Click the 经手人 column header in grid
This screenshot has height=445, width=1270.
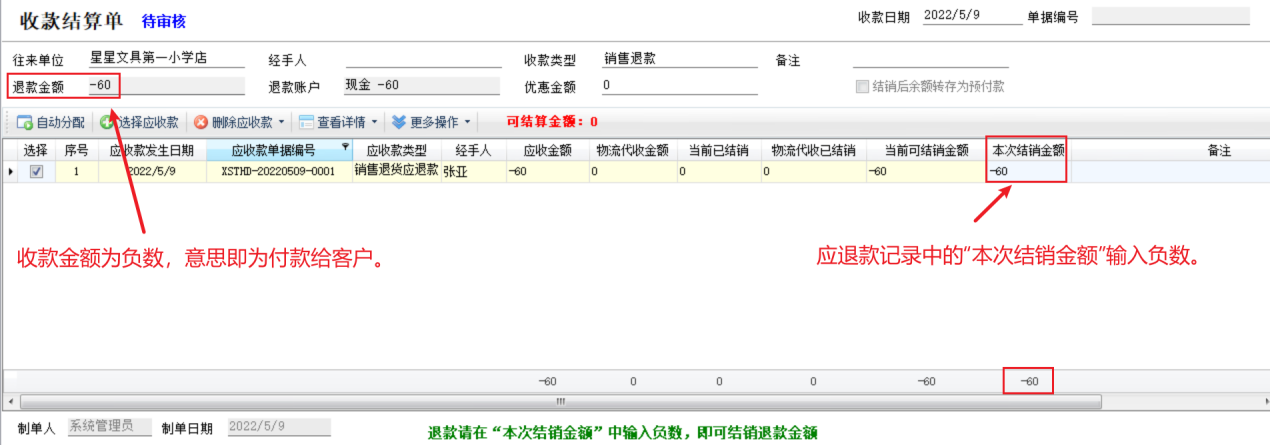pos(472,151)
